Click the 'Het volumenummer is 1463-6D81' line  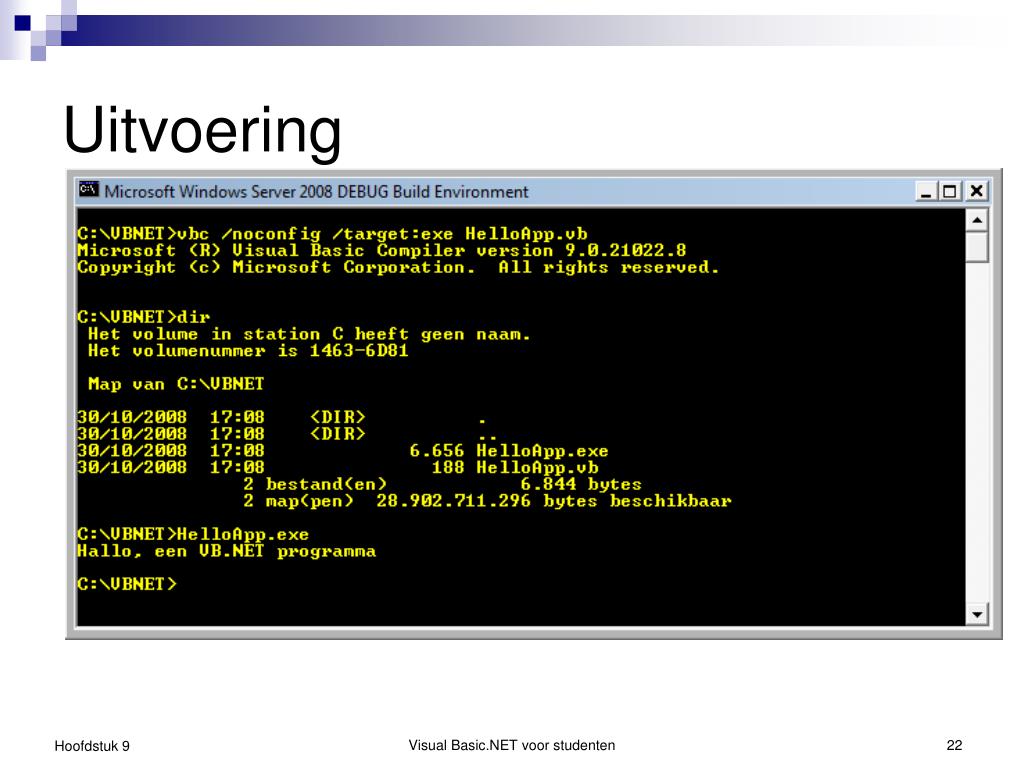[248, 351]
